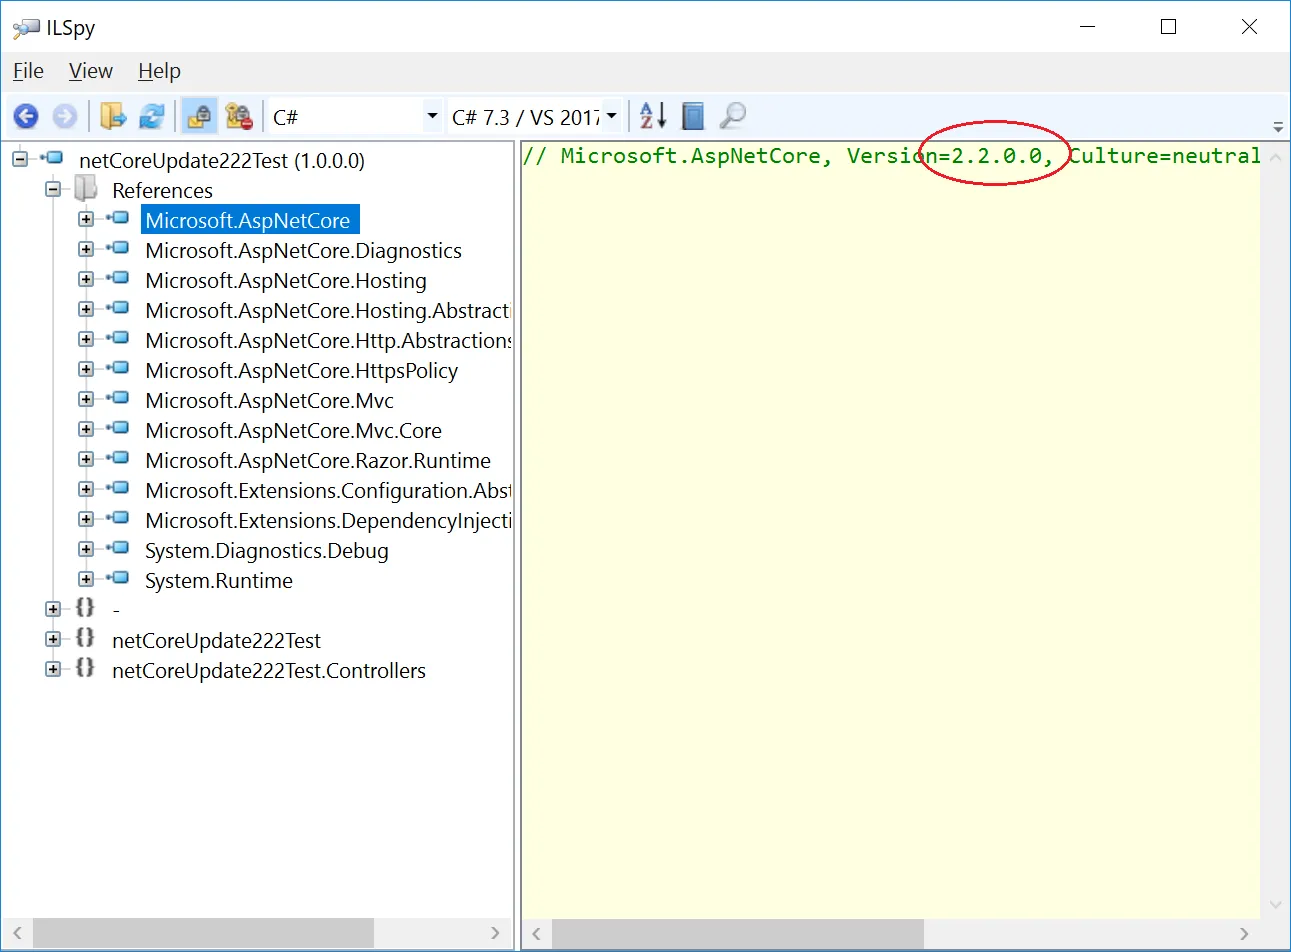
Task: Click the netCoreUpdate222Test namespace braces icon
Action: (x=86, y=637)
